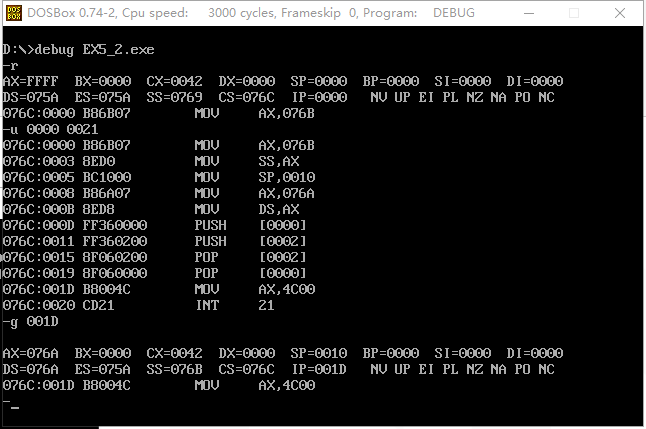The image size is (646, 429).
Task: Click the '-u 0000 0021' command
Action: click(x=50, y=129)
